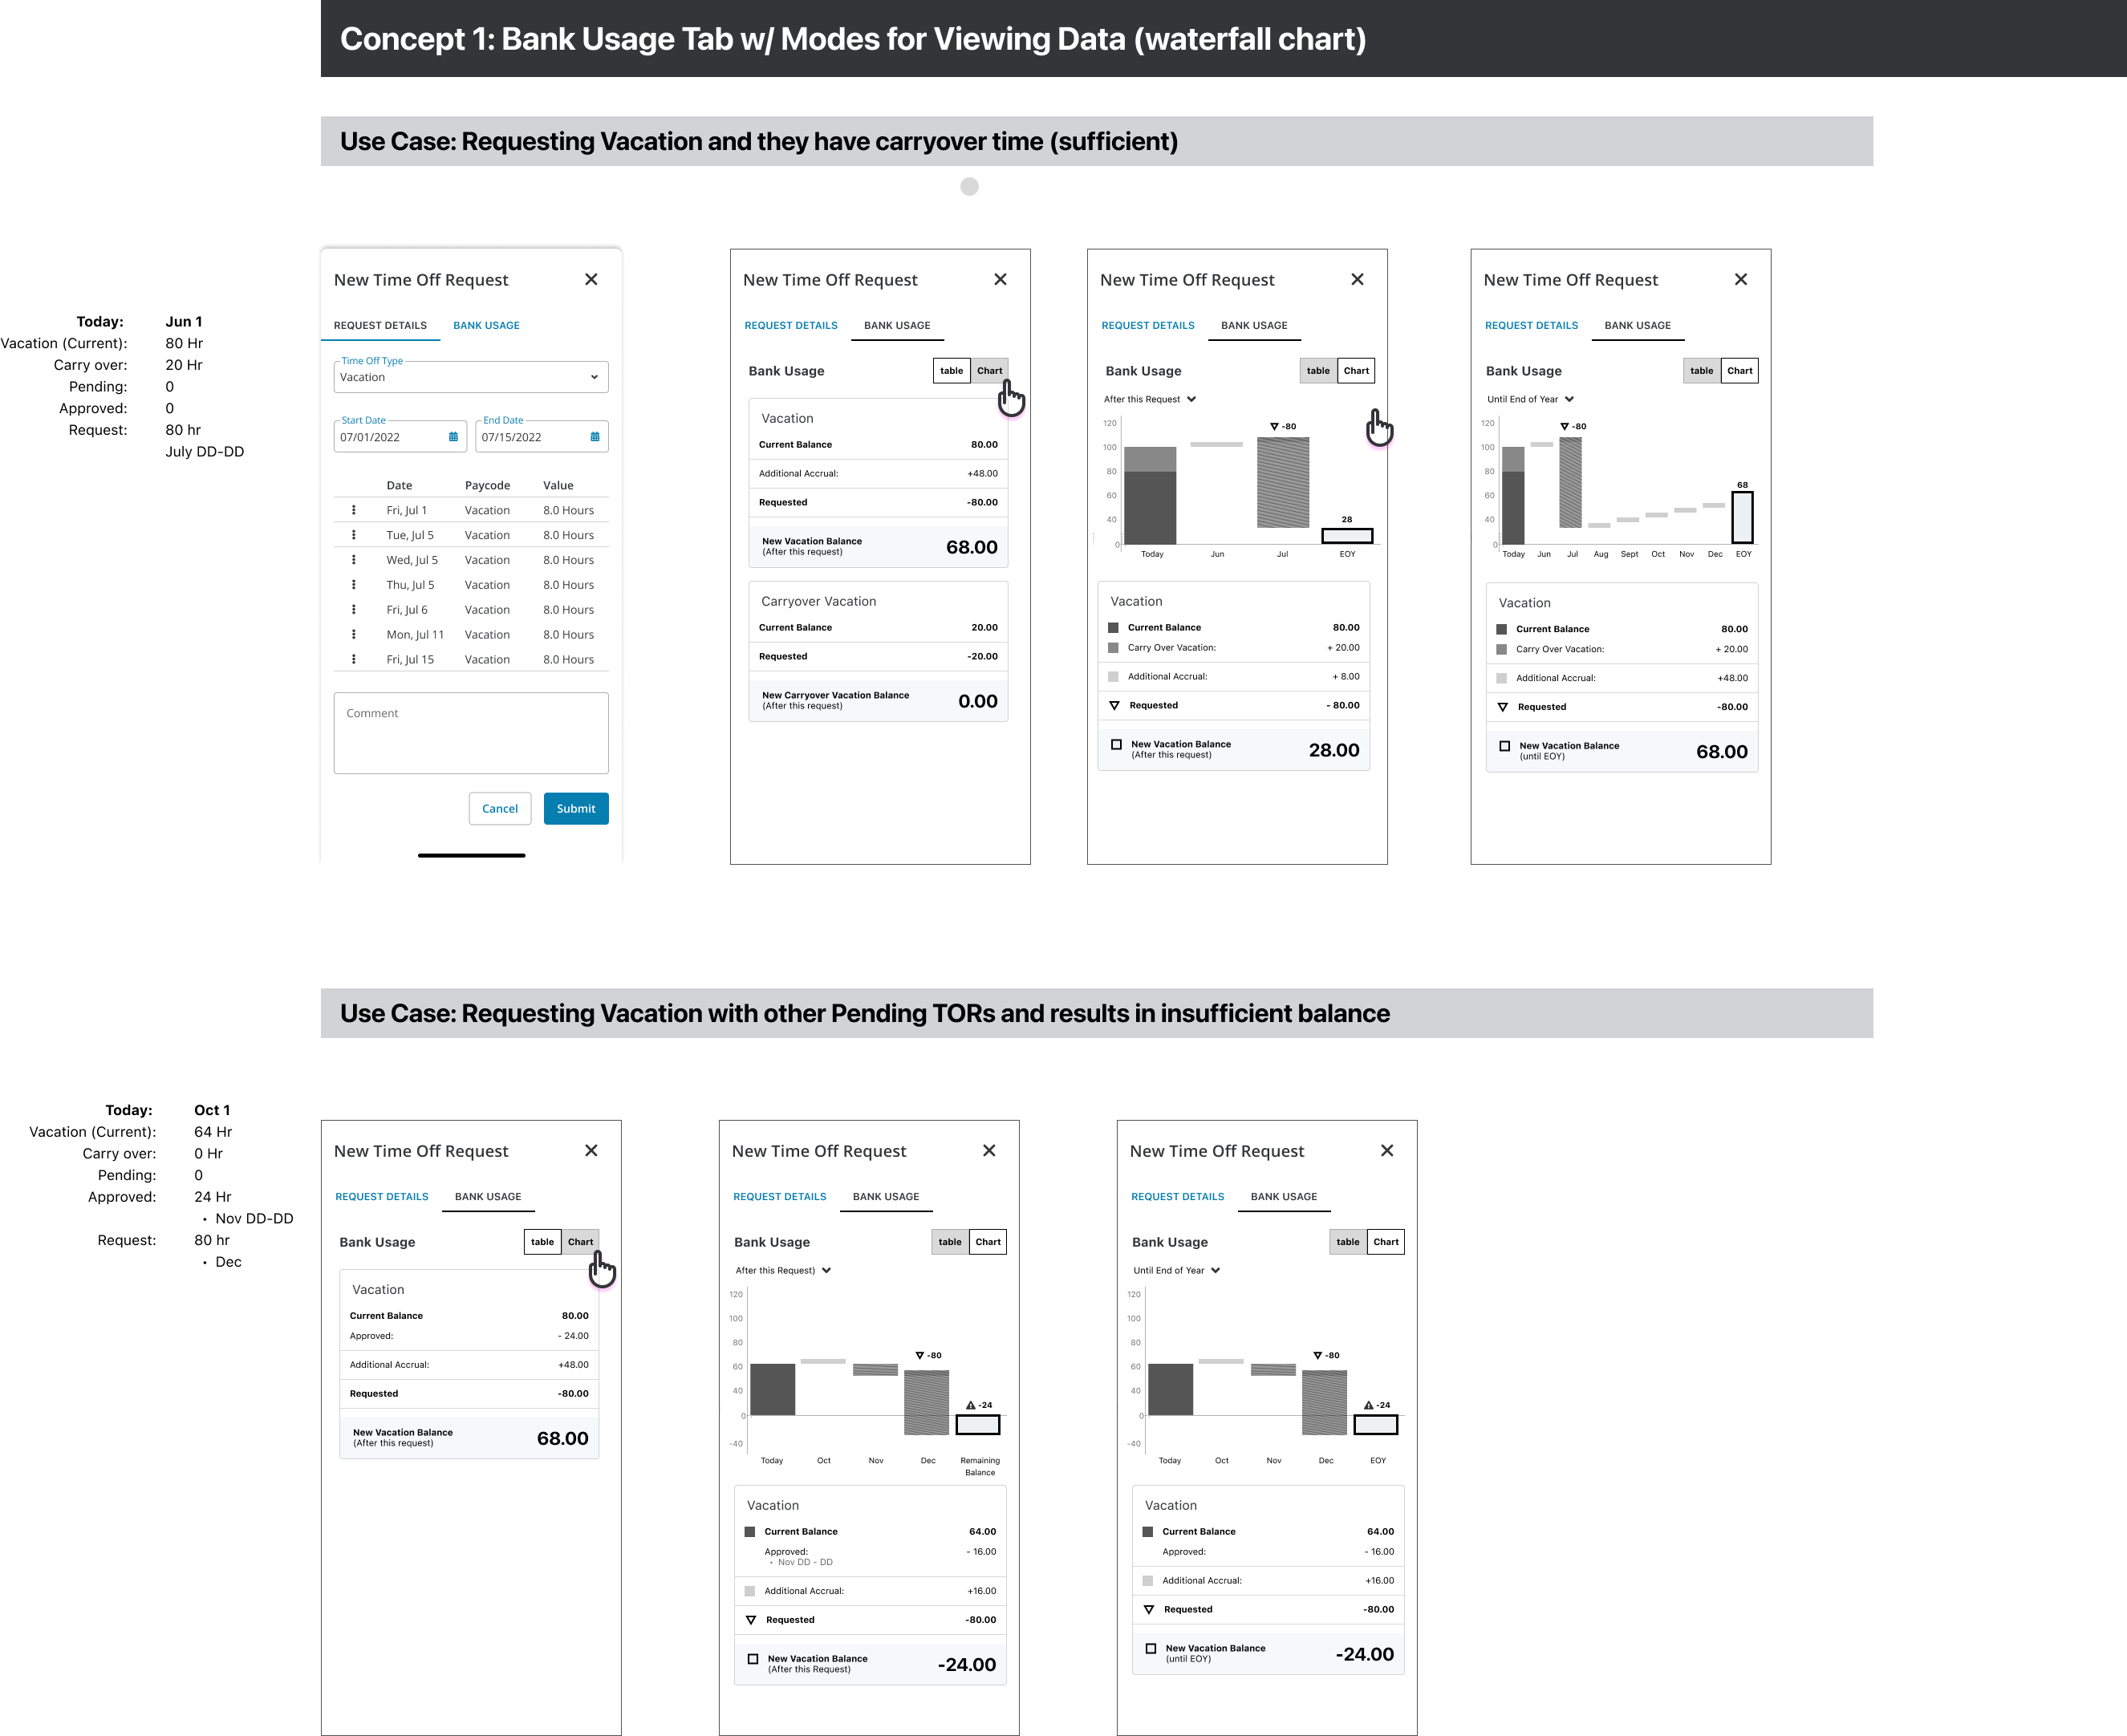Switch to table in the Remaining Balance chart panel
Image resolution: width=2127 pixels, height=1736 pixels.
949,1242
